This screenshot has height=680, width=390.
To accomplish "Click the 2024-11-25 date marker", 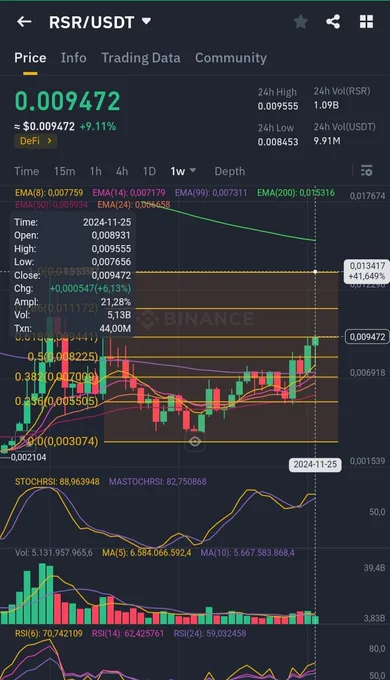I will [315, 464].
